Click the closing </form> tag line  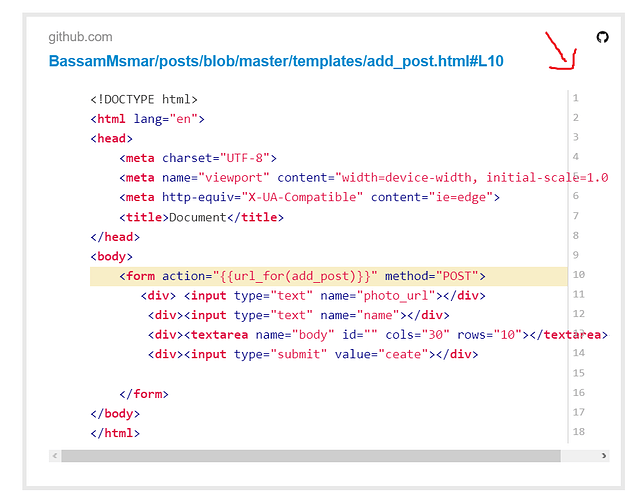point(144,394)
